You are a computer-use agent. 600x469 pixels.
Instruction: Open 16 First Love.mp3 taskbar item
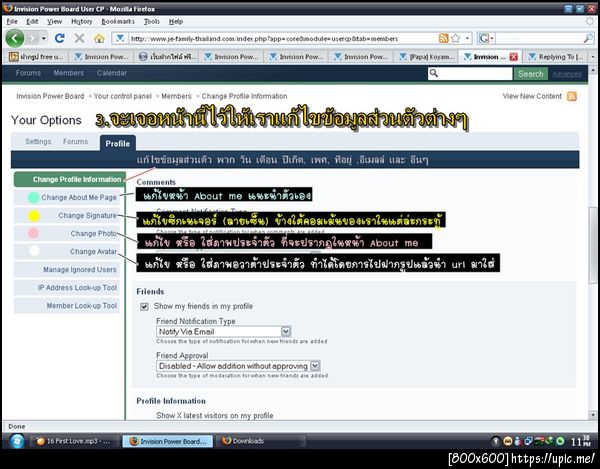[x=73, y=441]
